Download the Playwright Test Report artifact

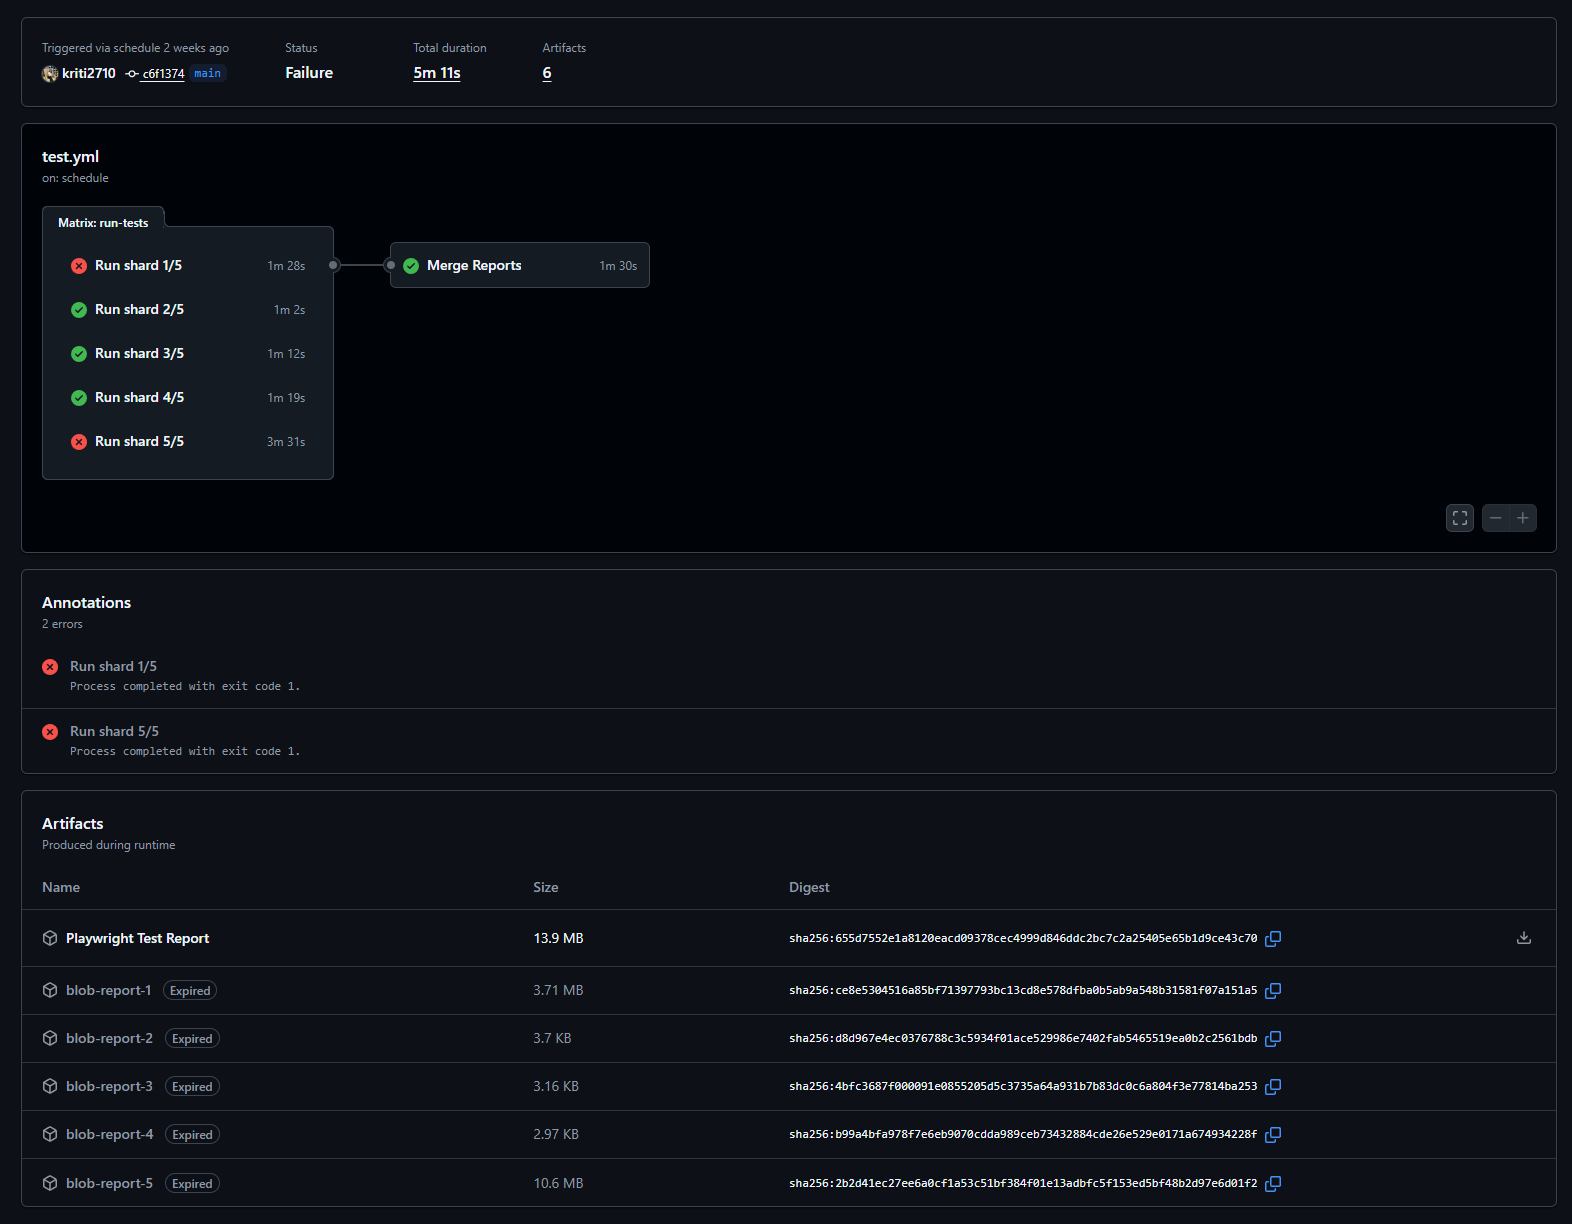point(1523,938)
